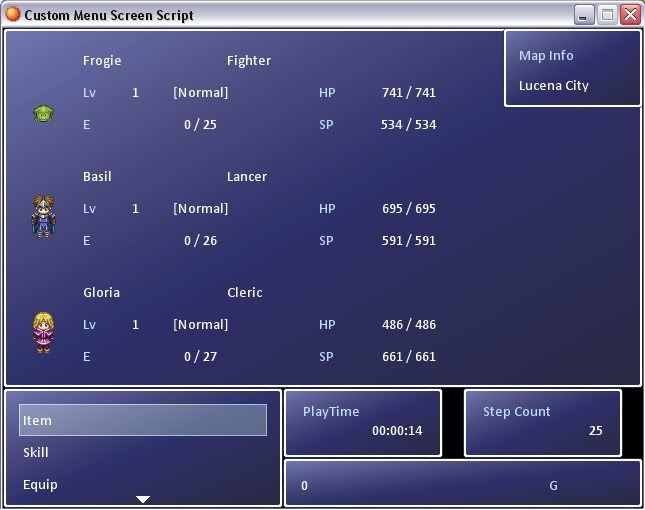Click the Map Info heading
This screenshot has width=645, height=510.
click(546, 56)
